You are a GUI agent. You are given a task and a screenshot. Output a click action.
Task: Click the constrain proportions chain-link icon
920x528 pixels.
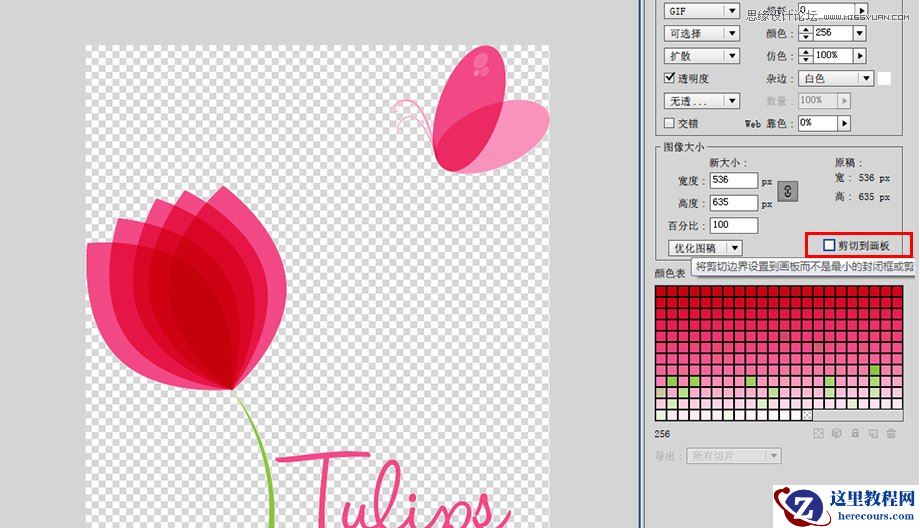click(788, 192)
